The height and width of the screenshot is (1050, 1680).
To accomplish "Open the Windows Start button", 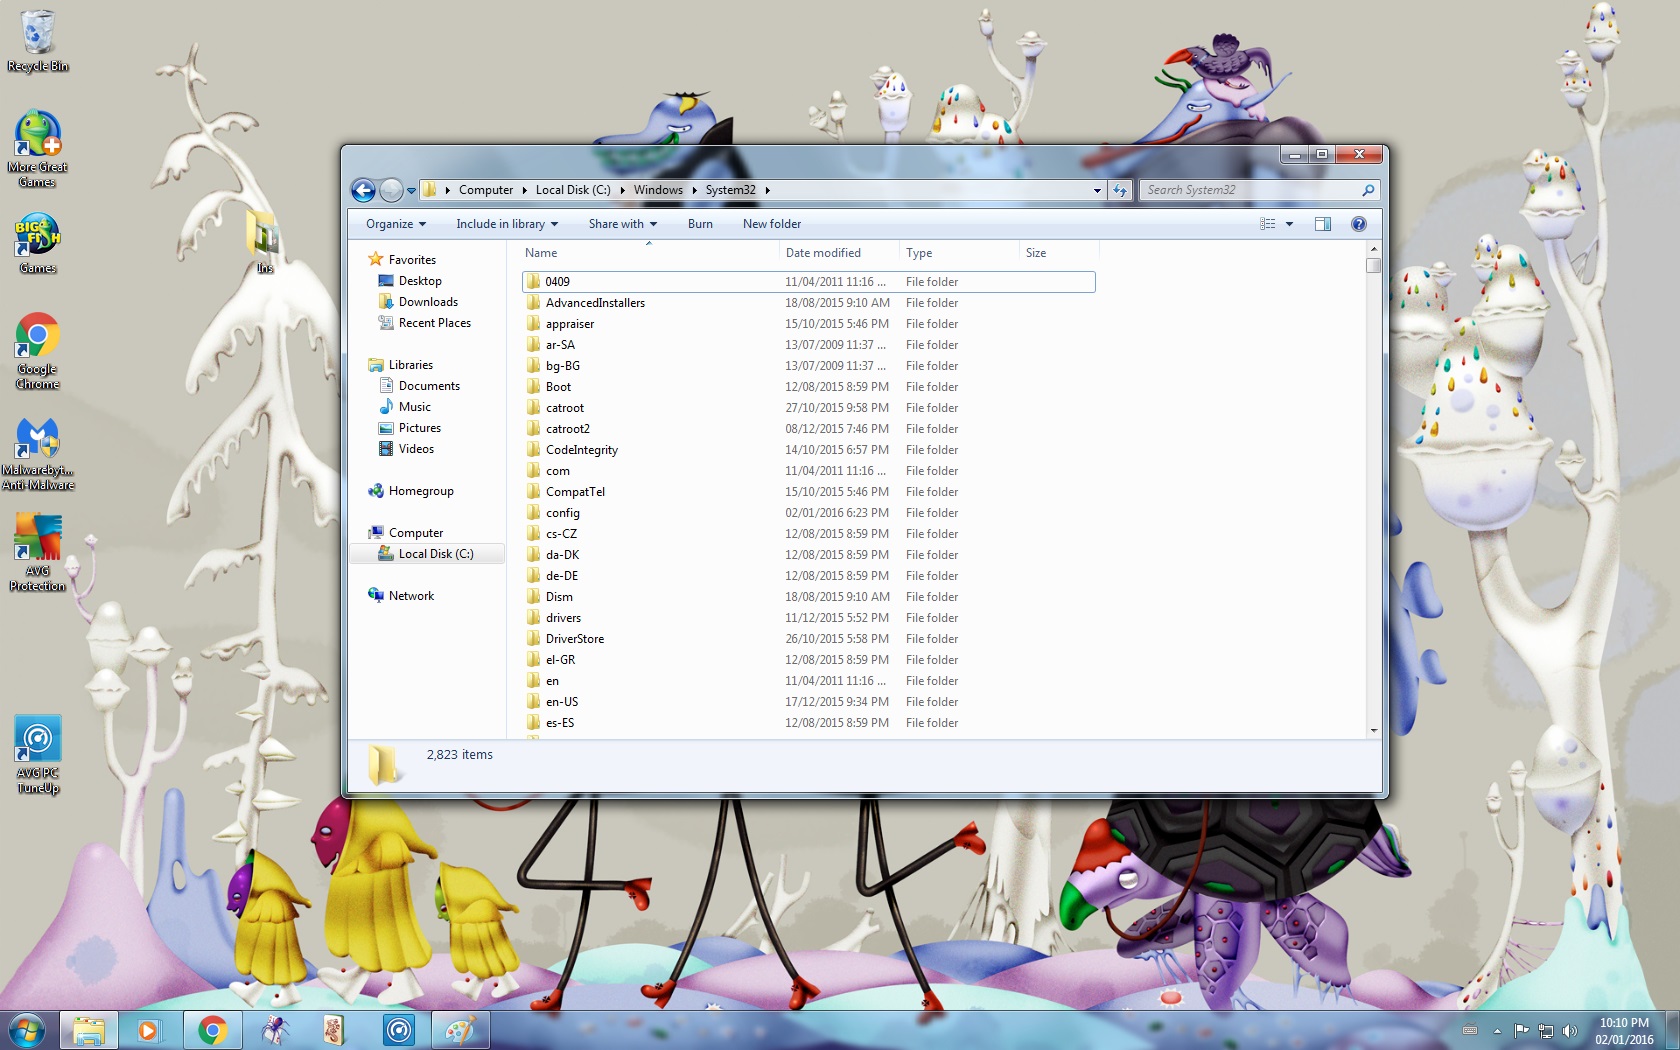I will [27, 1029].
